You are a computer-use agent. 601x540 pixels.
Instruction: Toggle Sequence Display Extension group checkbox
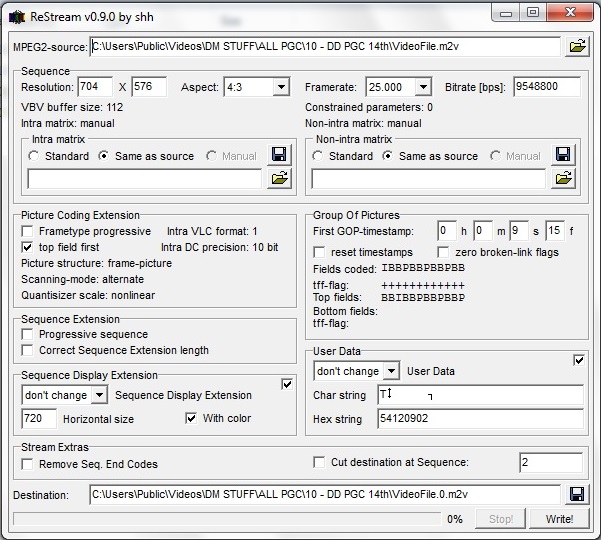click(287, 384)
